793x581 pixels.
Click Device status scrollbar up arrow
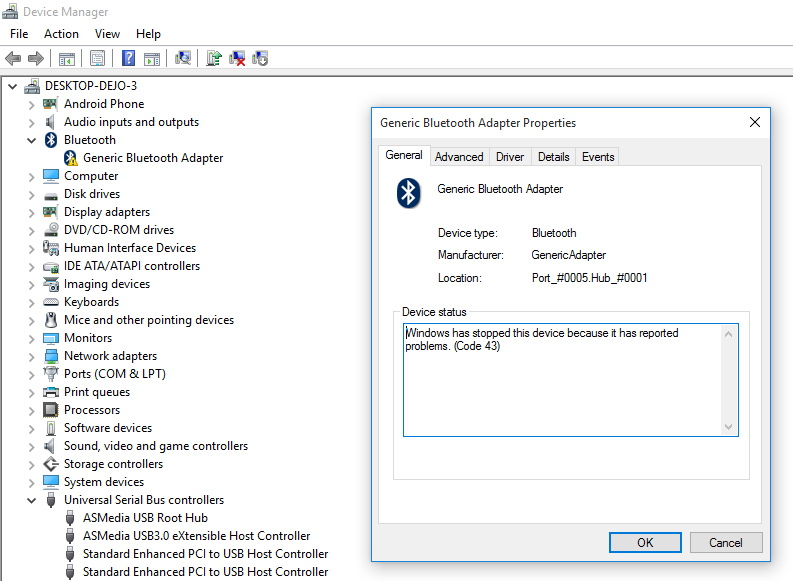point(728,334)
